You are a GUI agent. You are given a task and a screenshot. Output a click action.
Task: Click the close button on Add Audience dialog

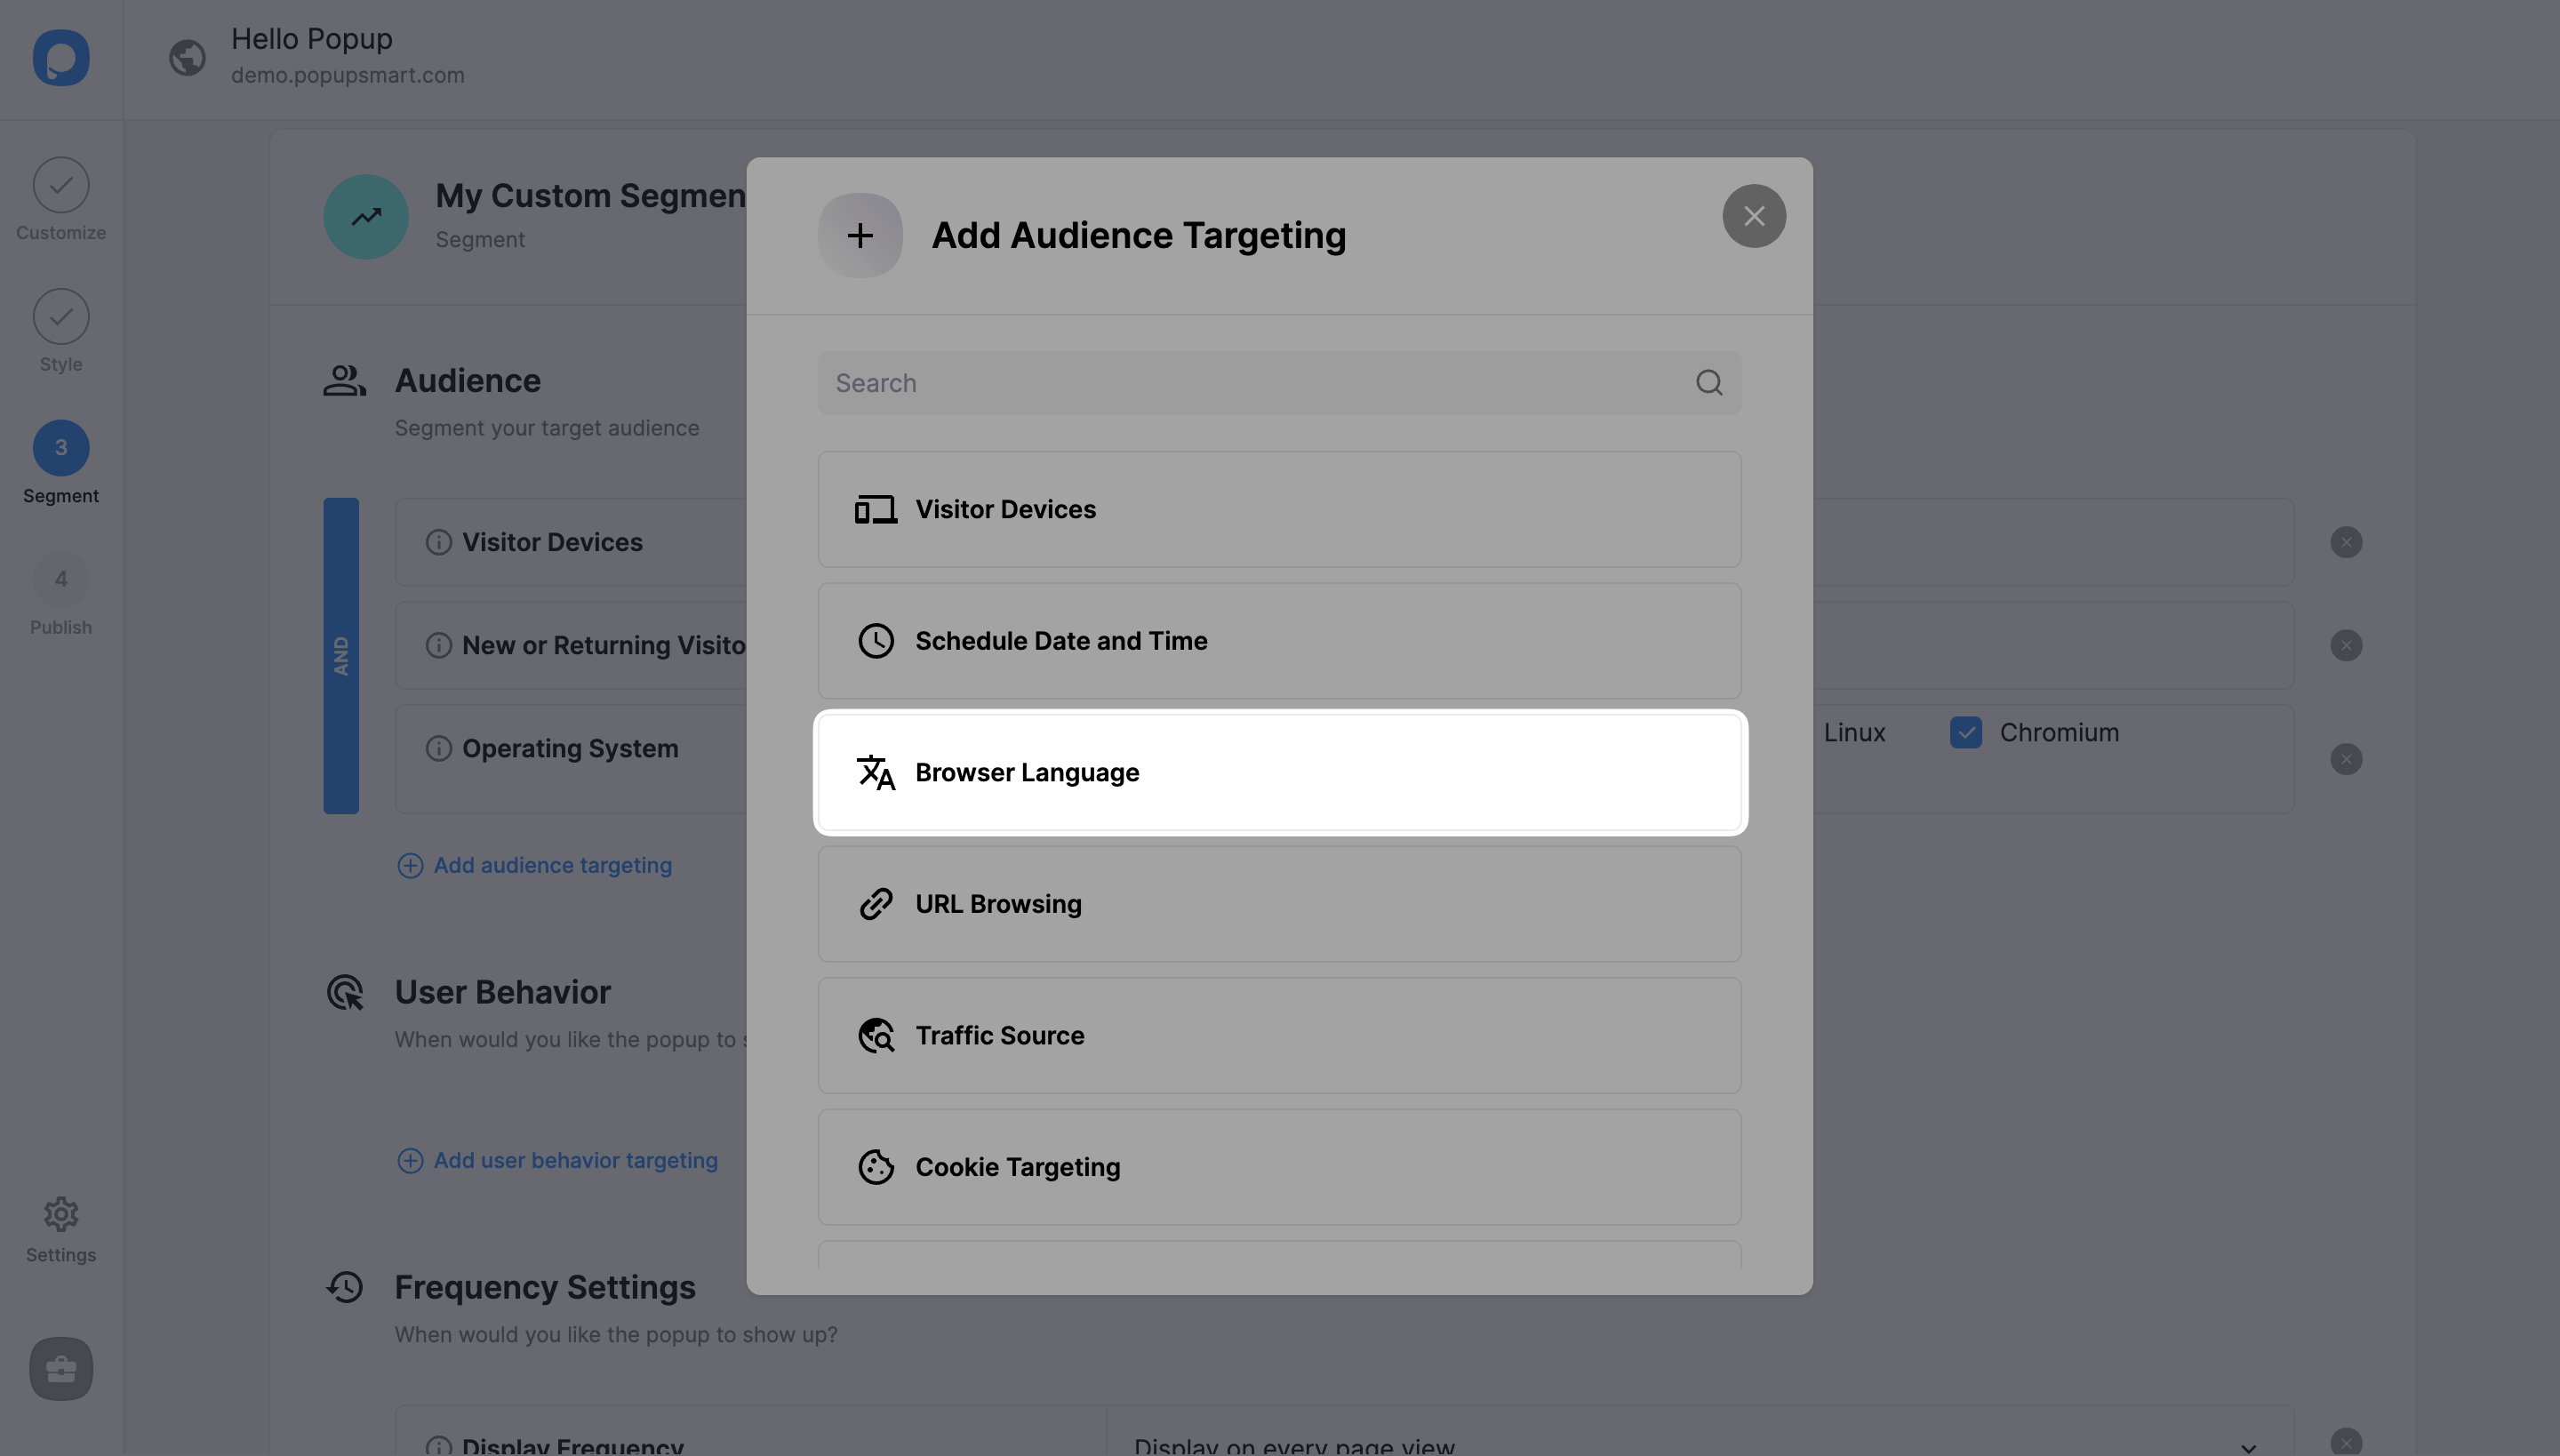[1753, 214]
